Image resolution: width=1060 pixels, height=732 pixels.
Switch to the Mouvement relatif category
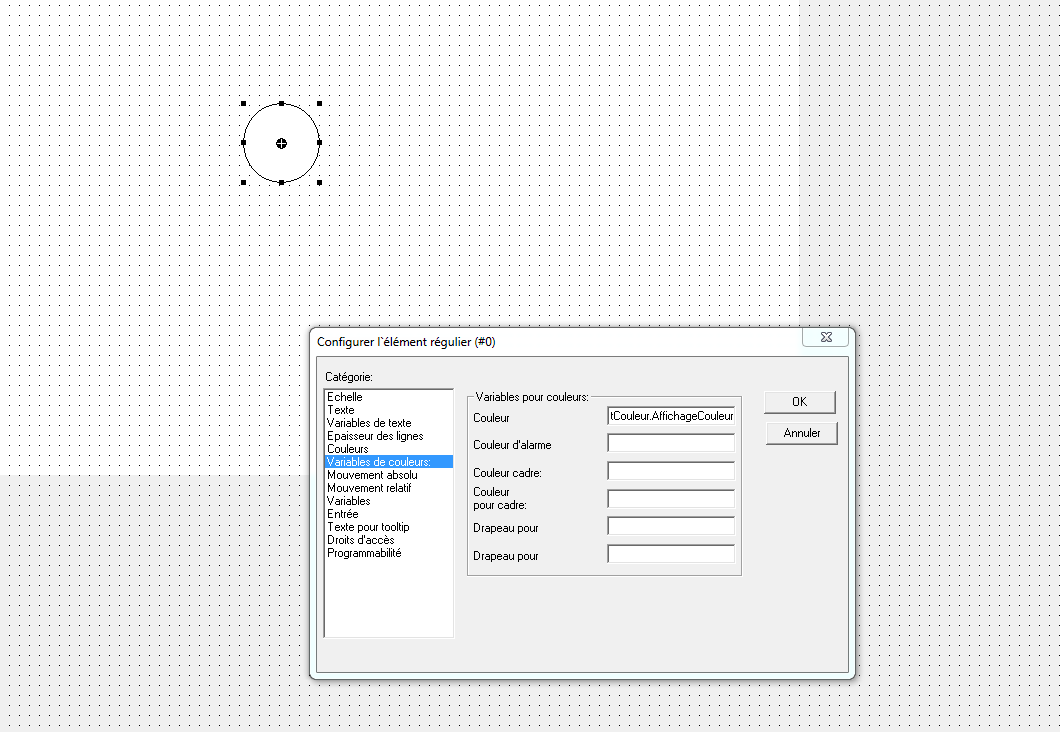369,488
